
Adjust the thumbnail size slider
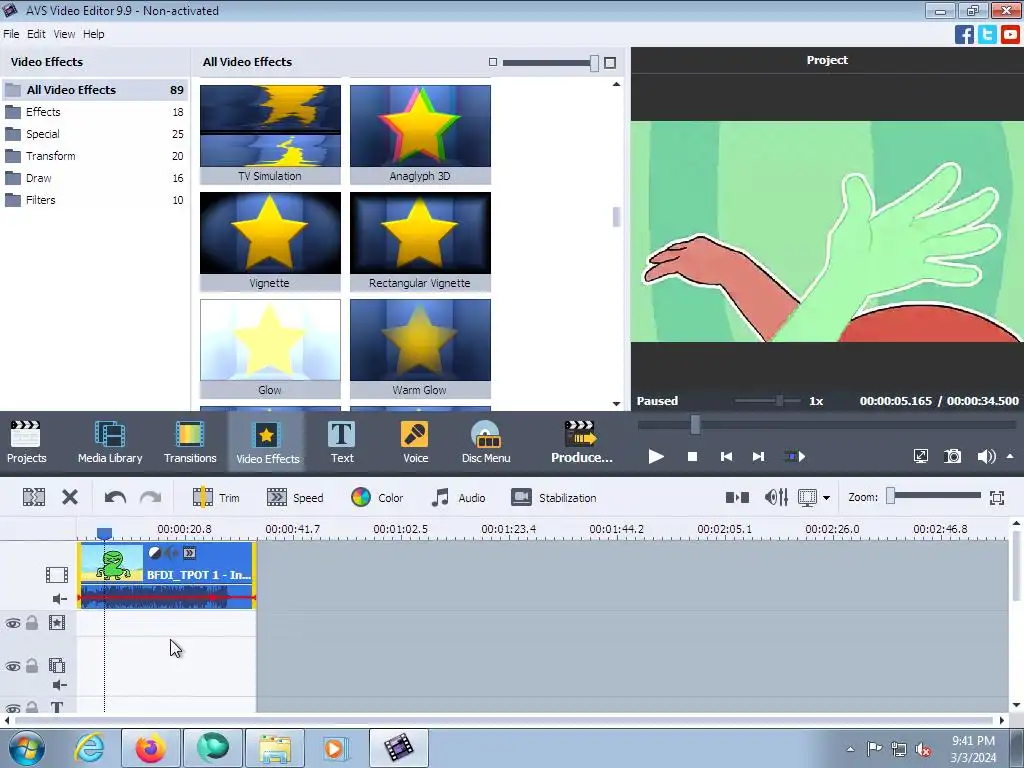coord(594,63)
